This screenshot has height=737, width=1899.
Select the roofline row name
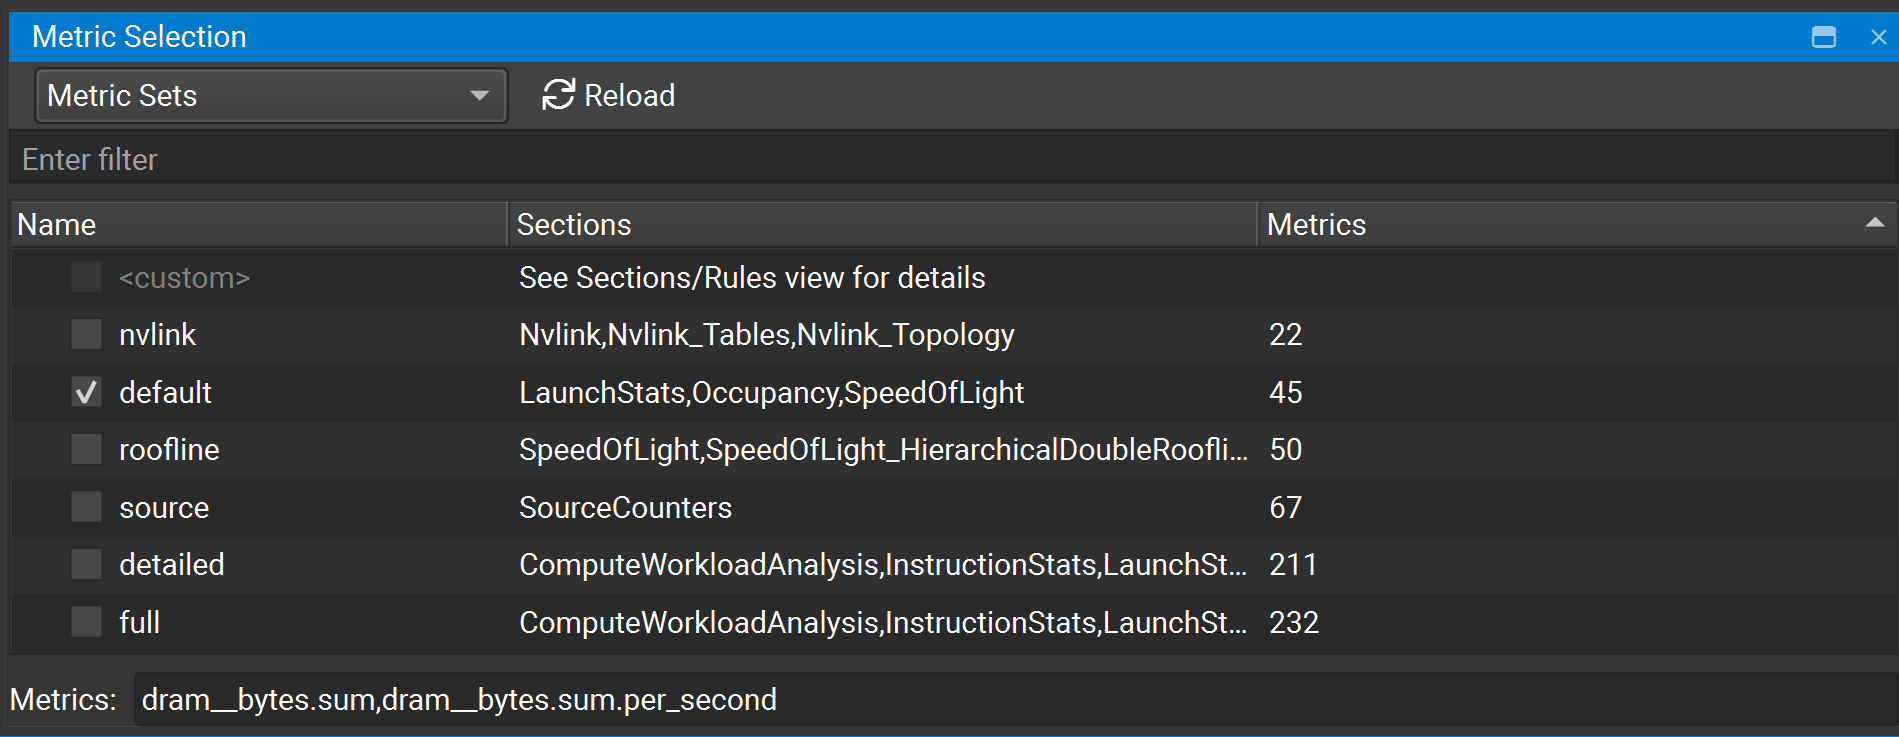coord(169,449)
